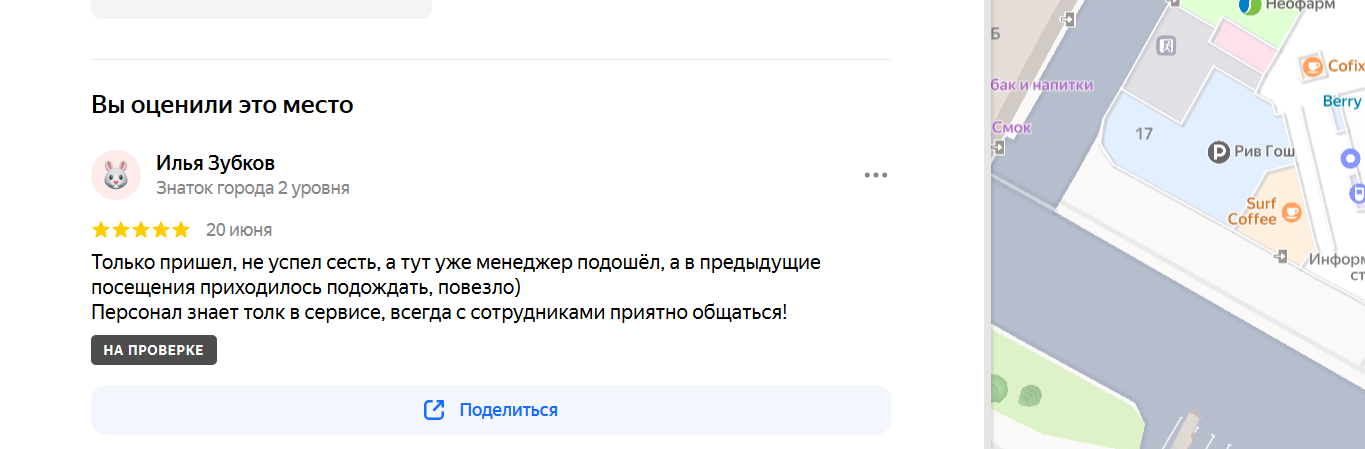Viewport: 1365px width, 449px height.
Task: Click the Поделиться share button
Action: click(x=491, y=410)
